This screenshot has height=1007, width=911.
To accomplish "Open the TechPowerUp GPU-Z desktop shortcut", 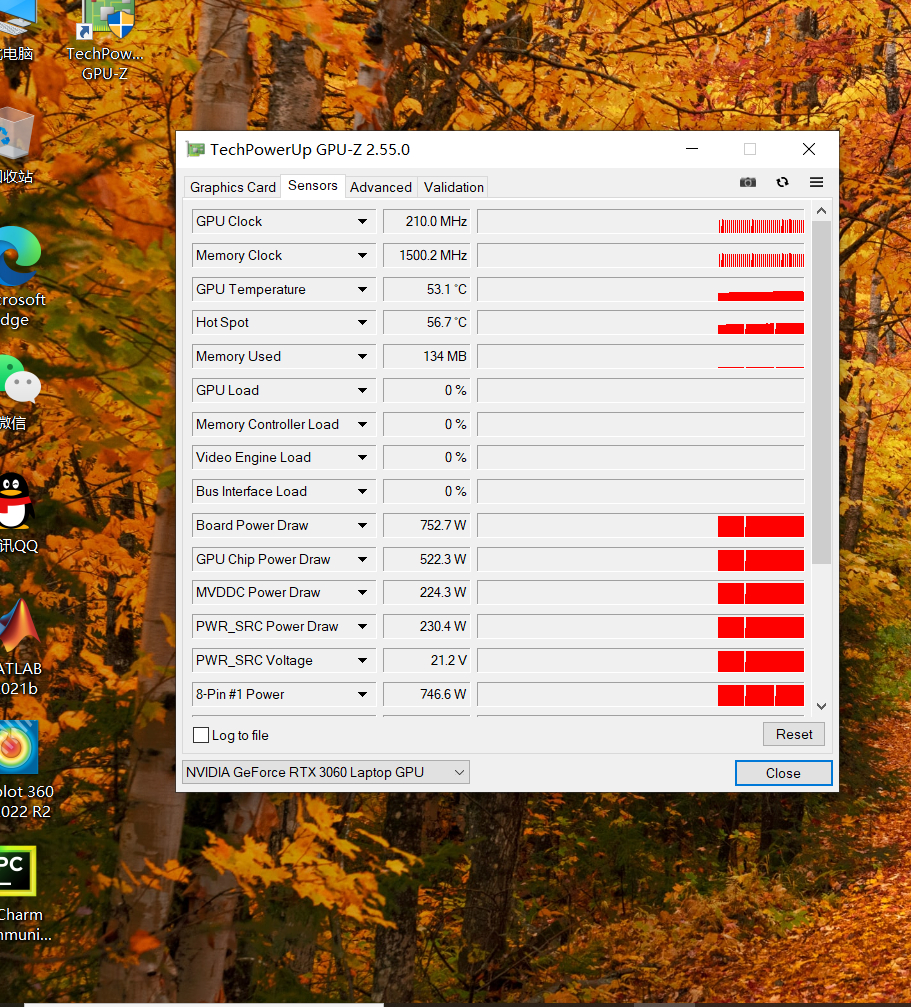I will point(105,40).
